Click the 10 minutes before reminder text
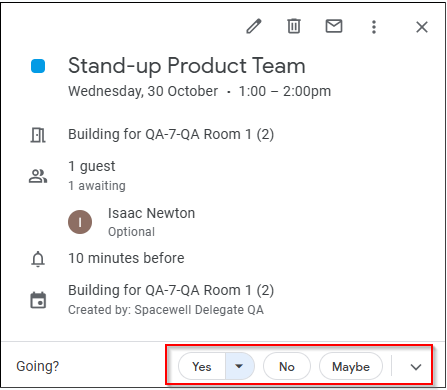Image resolution: width=447 pixels, height=390 pixels. tap(126, 258)
